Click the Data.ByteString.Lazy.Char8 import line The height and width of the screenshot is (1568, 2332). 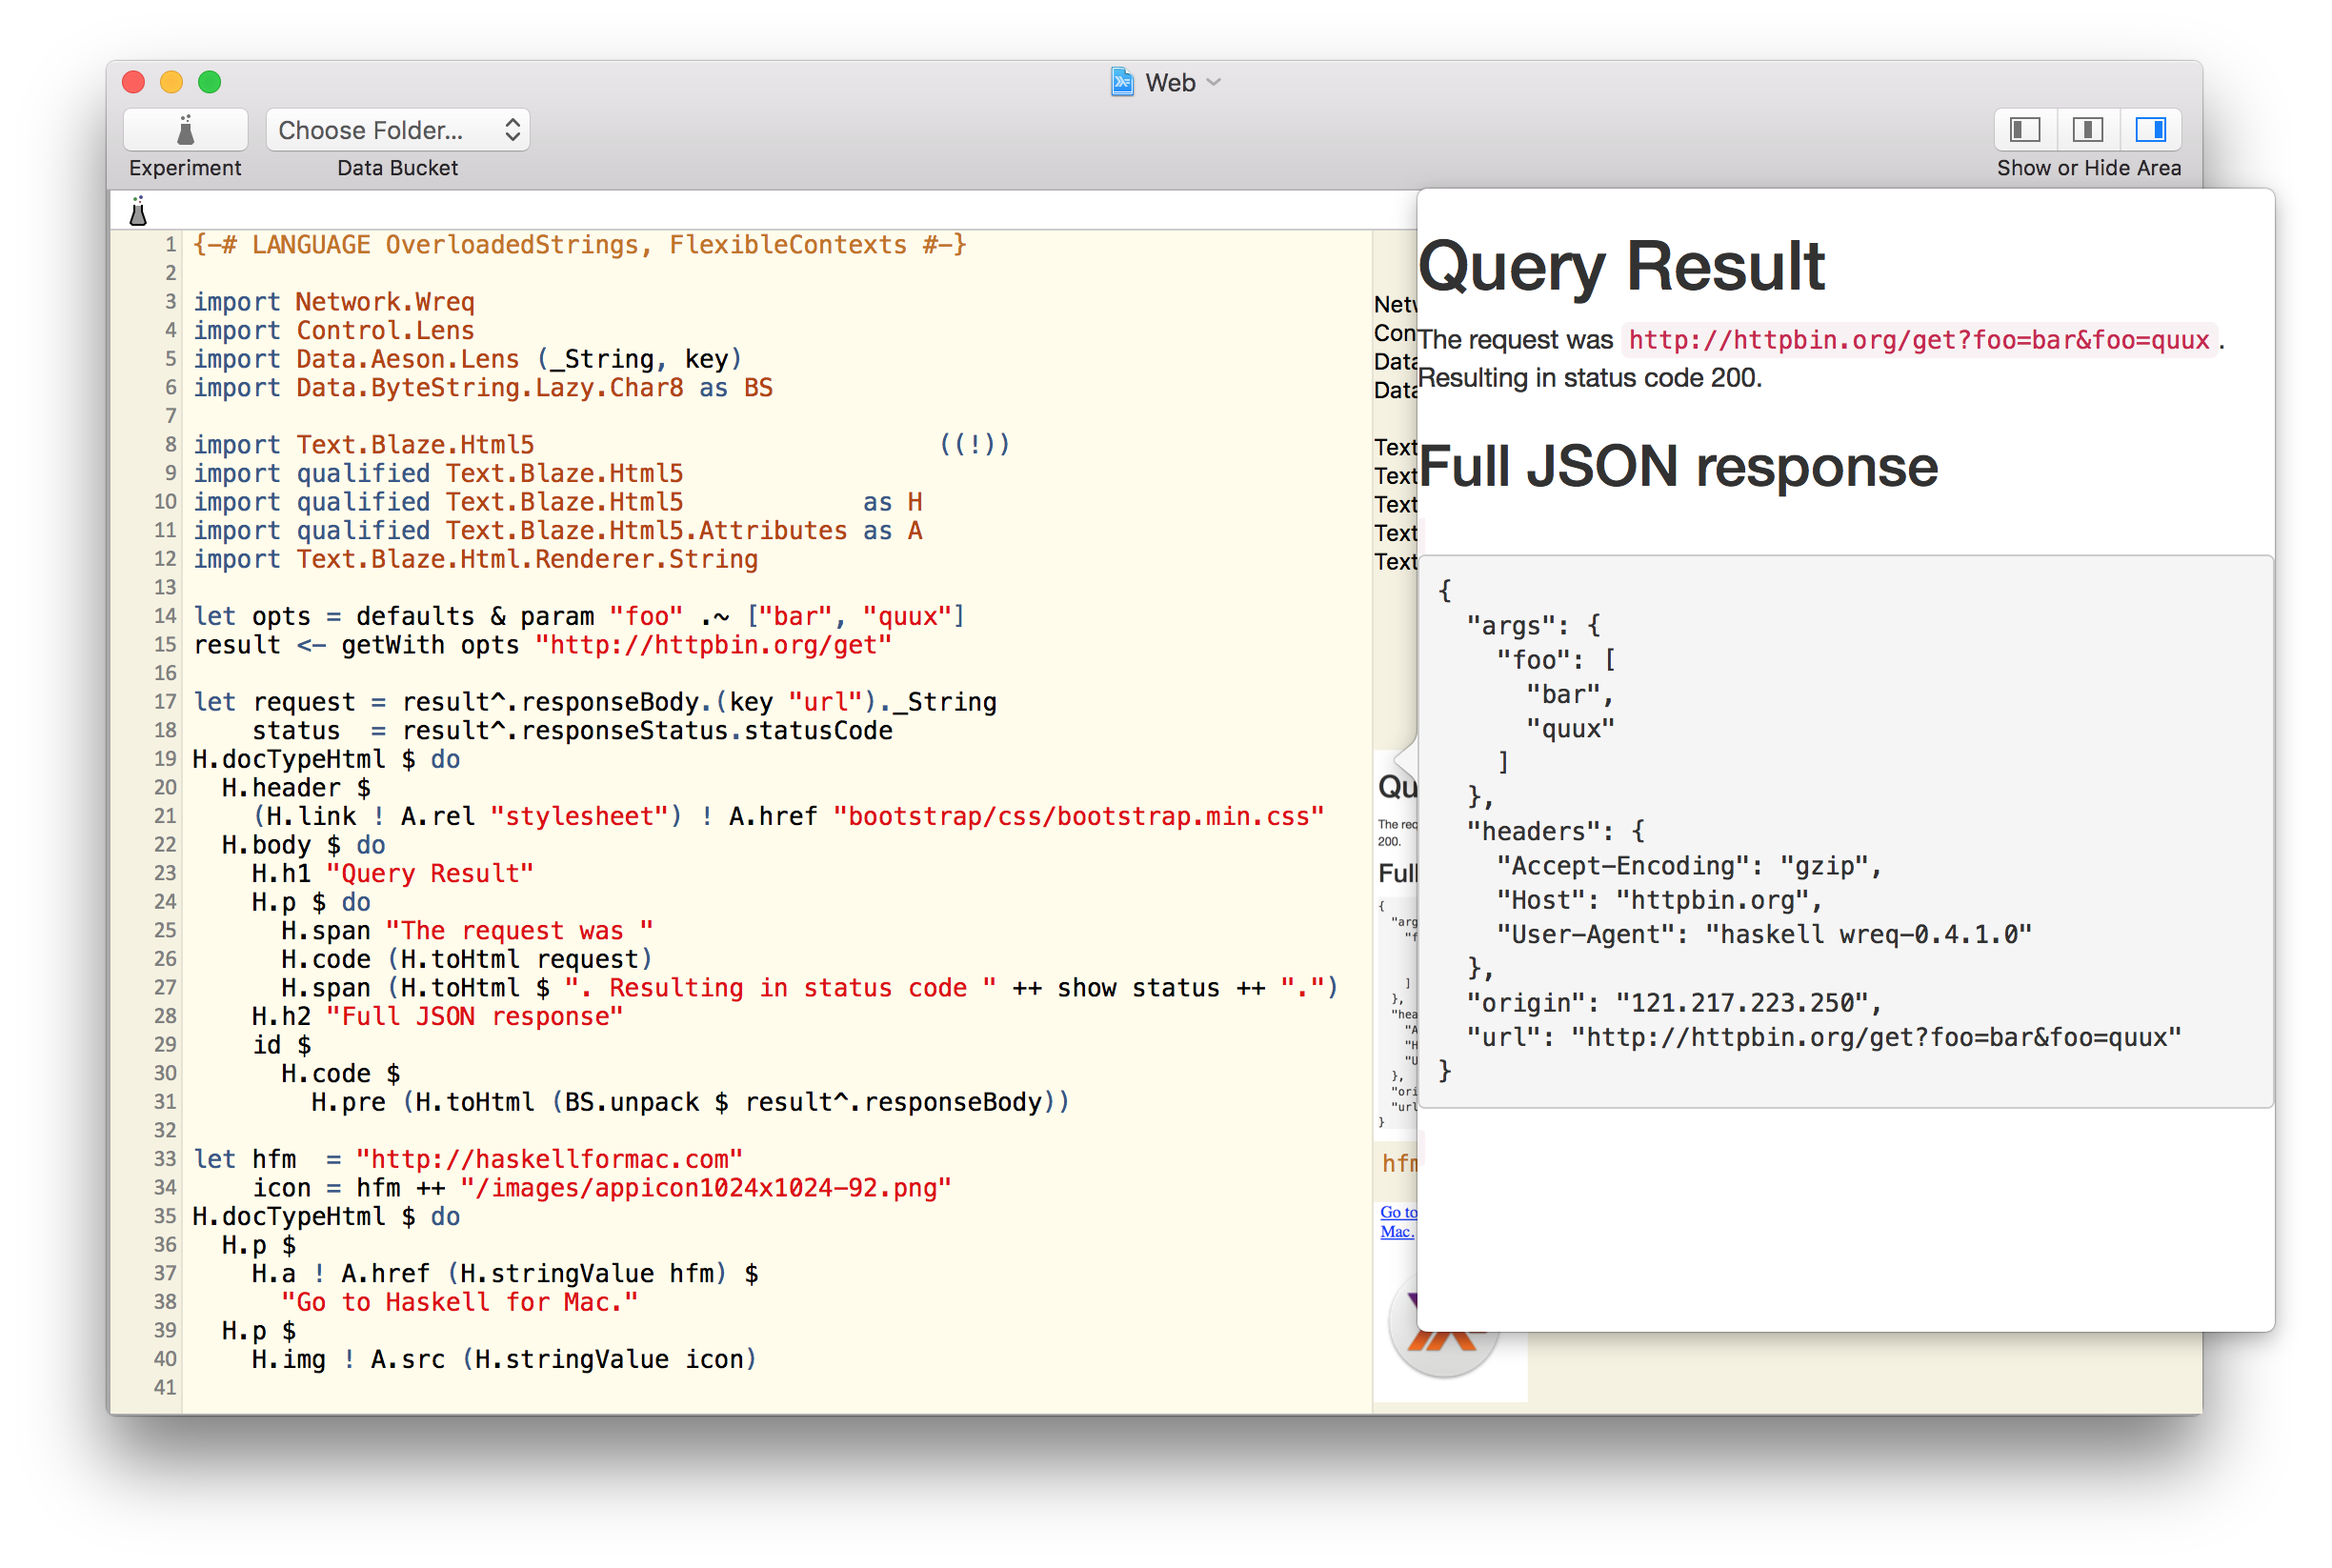[x=483, y=388]
